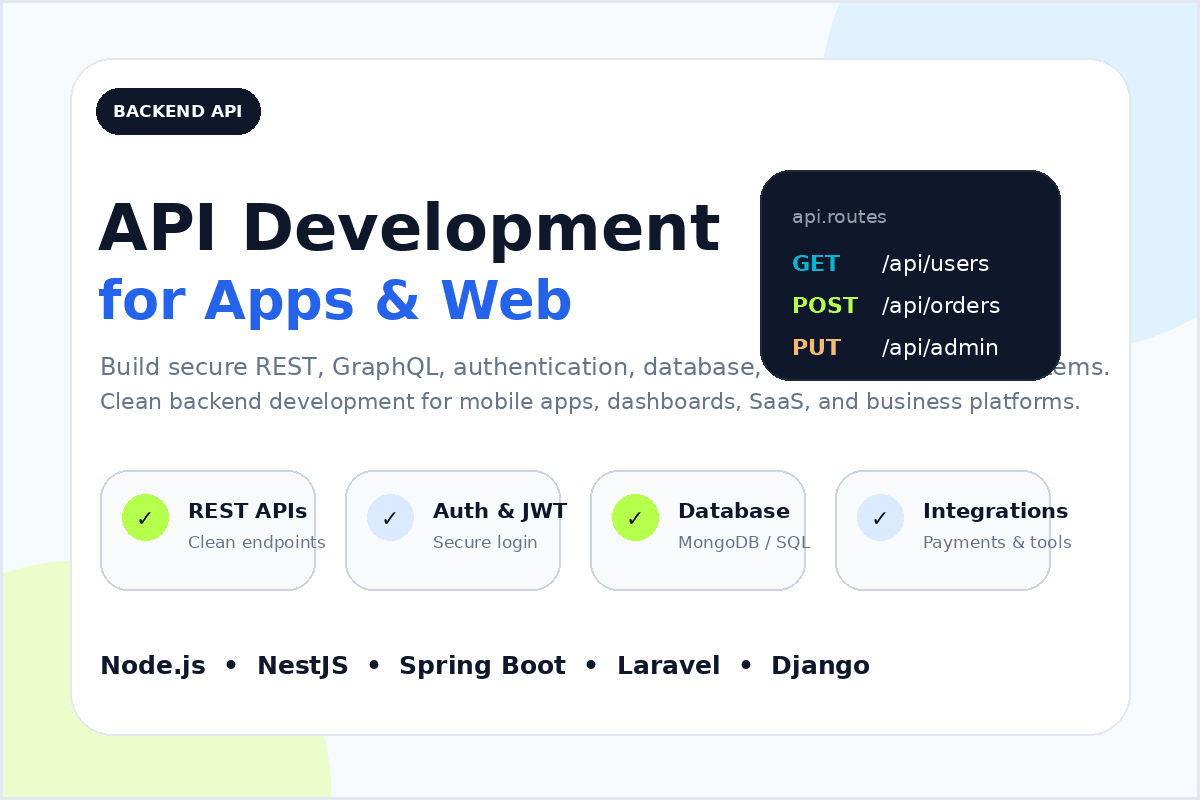Click the Clean backend development description line
The height and width of the screenshot is (800, 1200).
coord(590,402)
